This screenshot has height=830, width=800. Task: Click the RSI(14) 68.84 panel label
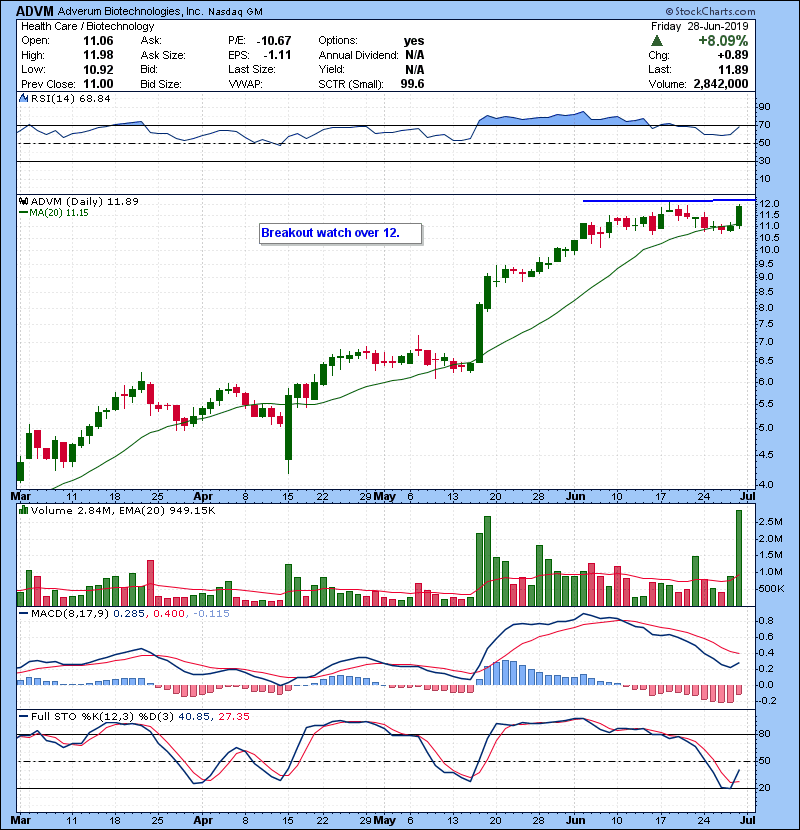[x=70, y=98]
